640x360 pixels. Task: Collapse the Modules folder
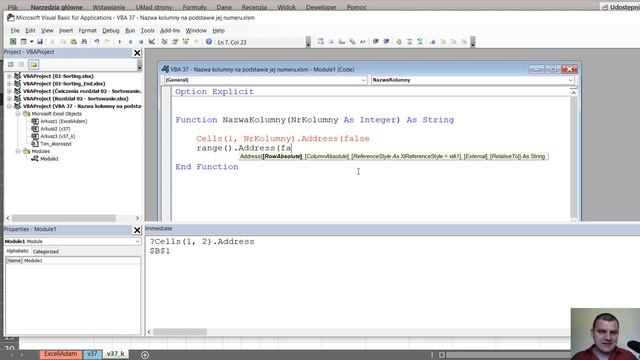[x=18, y=151]
